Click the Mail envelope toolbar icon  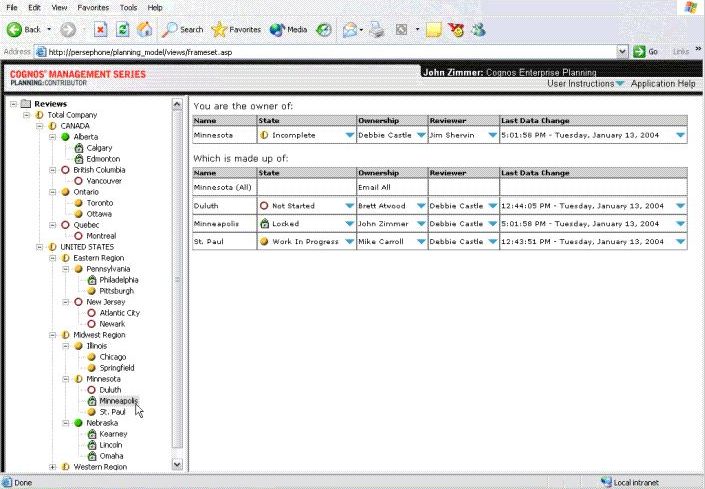350,30
